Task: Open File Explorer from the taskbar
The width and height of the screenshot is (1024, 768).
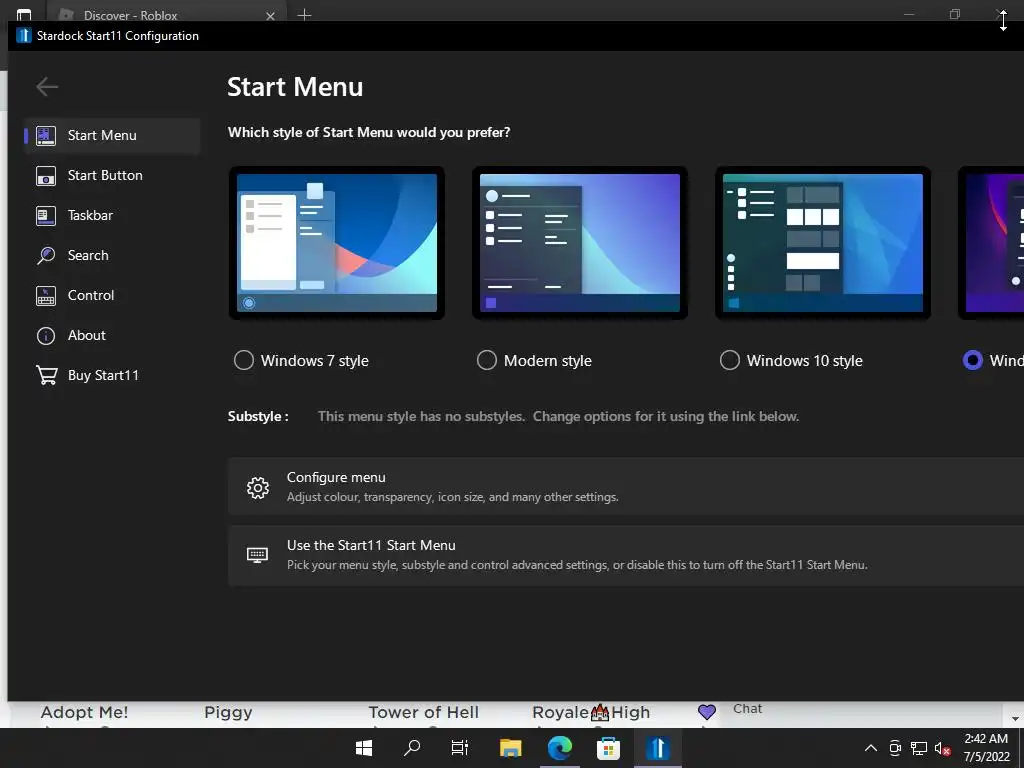Action: coord(511,748)
